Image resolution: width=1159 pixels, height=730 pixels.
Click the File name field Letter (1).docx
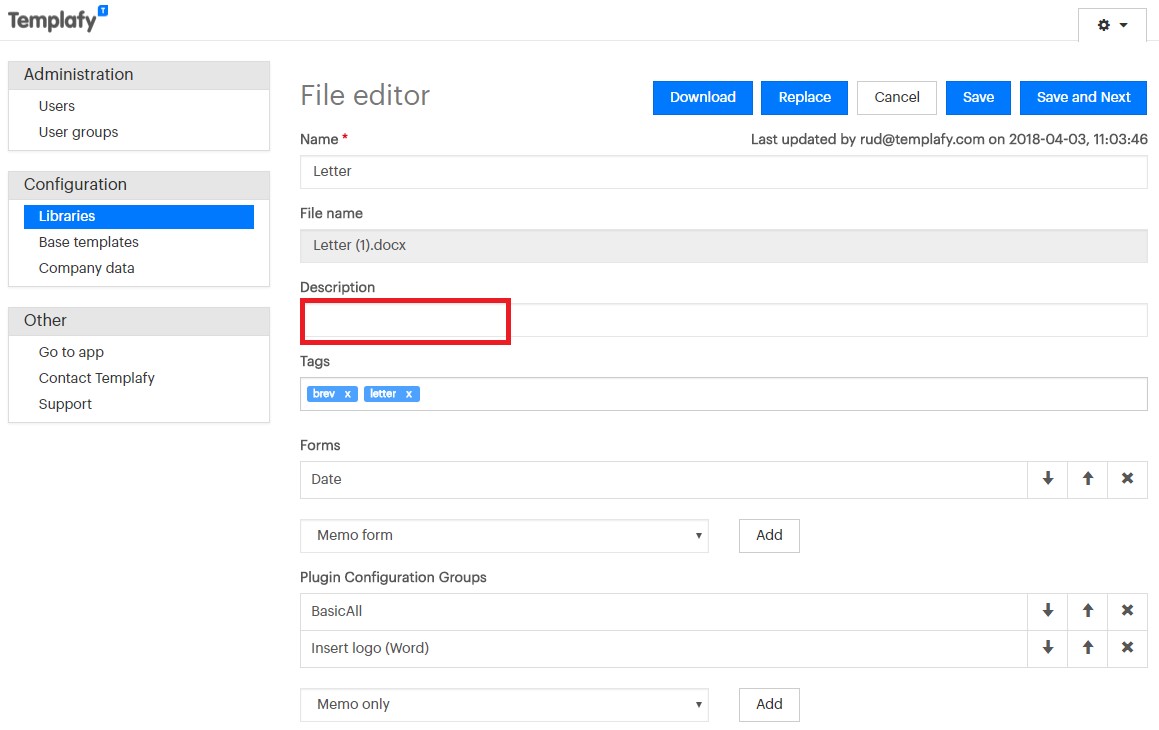click(x=724, y=245)
